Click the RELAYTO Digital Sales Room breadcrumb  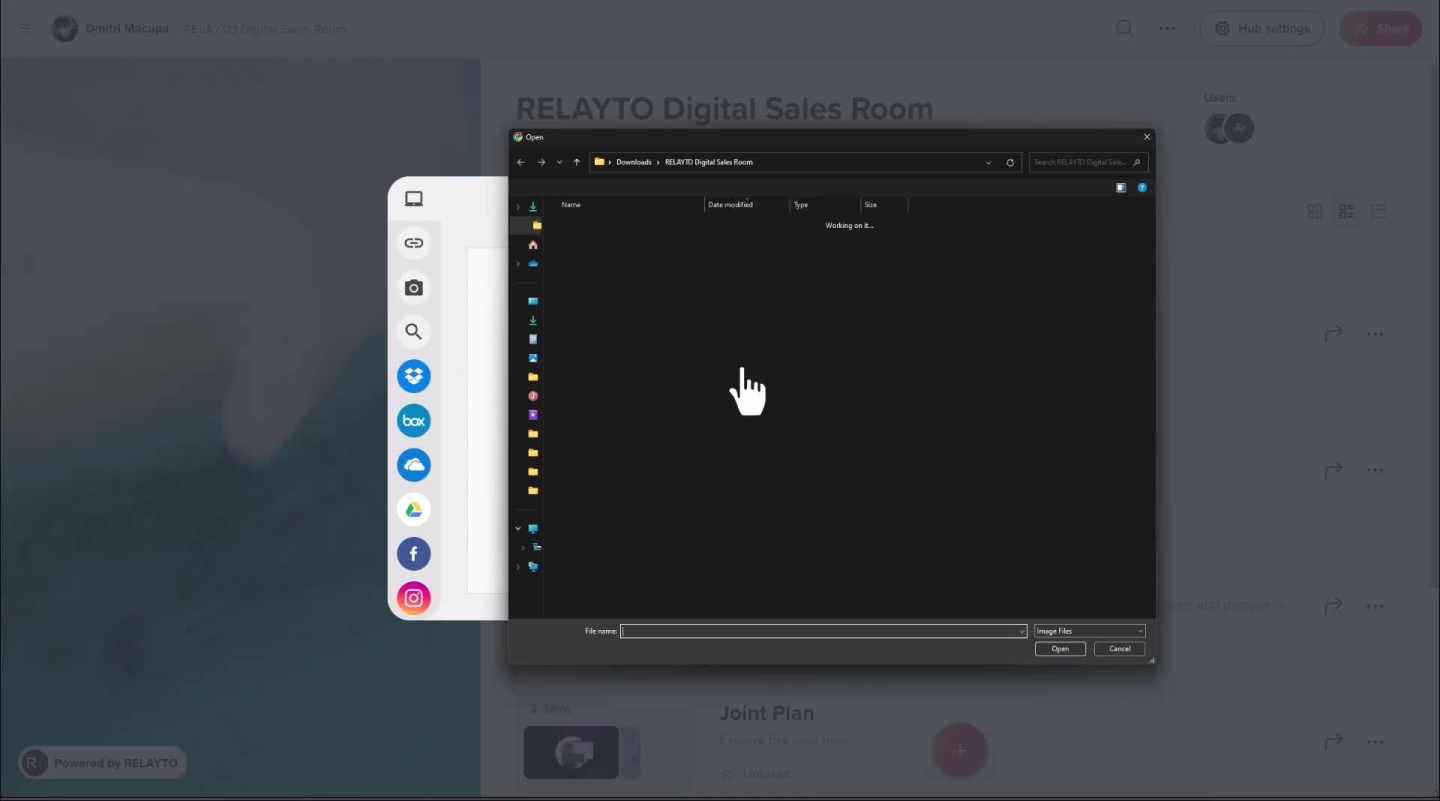709,162
